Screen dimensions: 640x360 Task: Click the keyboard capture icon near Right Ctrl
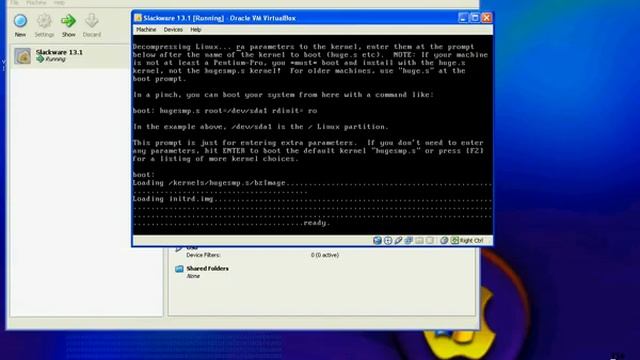455,240
